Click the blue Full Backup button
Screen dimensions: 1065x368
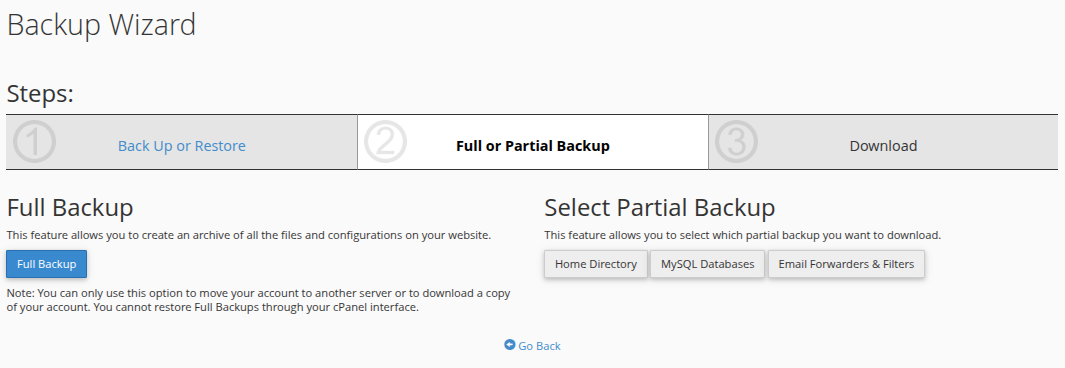tap(46, 264)
